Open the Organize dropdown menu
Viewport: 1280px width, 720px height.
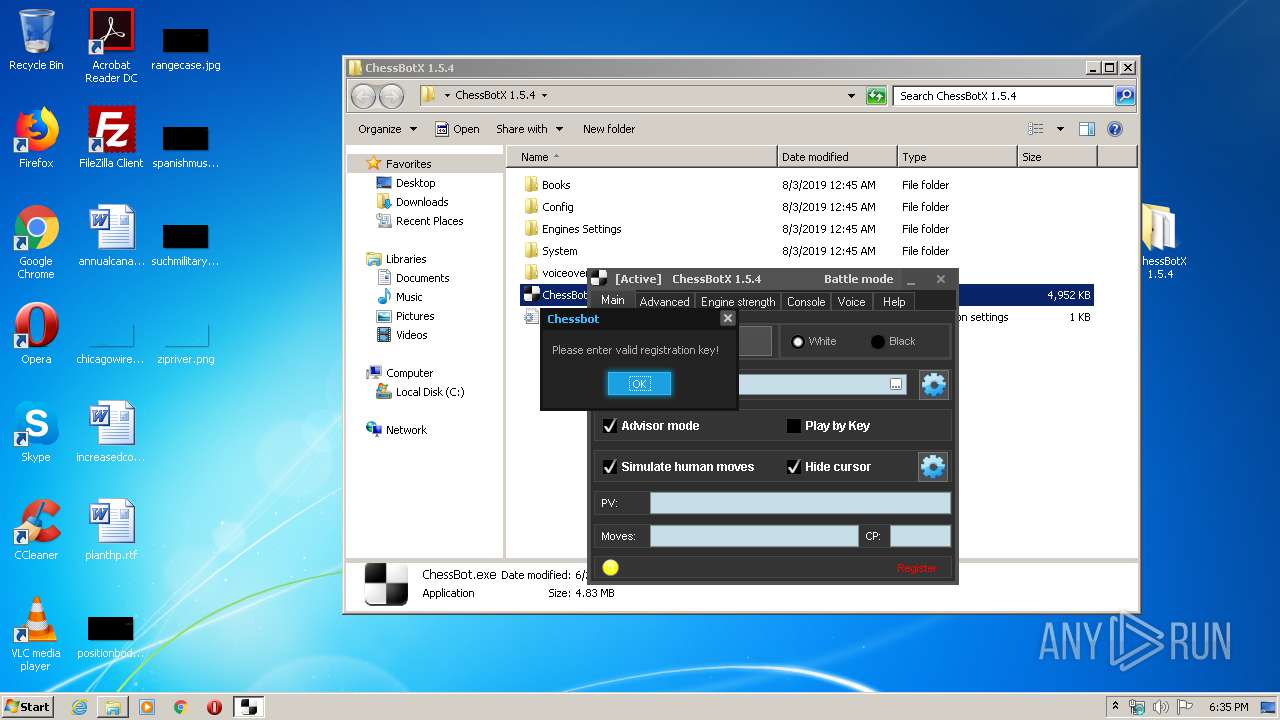pyautogui.click(x=387, y=129)
